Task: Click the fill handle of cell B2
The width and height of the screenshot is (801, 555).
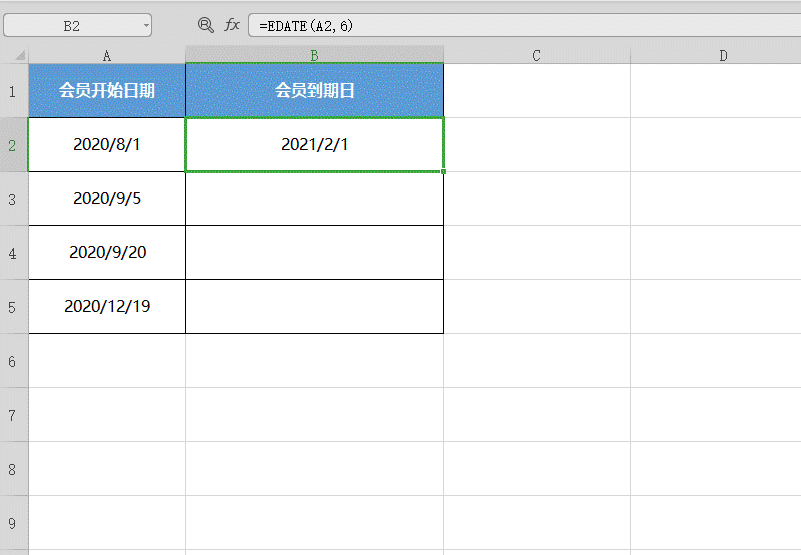Action: coord(443,171)
